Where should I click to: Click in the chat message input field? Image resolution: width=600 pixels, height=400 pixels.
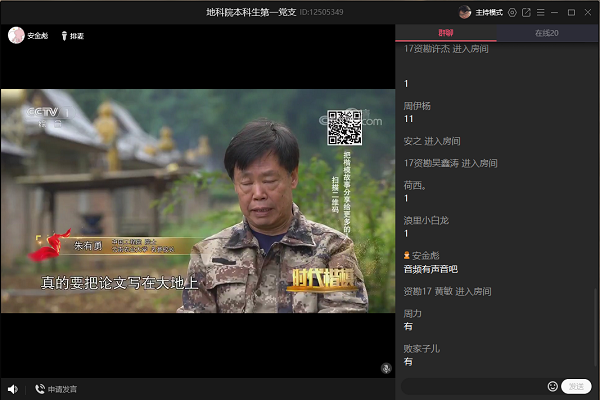[472, 386]
